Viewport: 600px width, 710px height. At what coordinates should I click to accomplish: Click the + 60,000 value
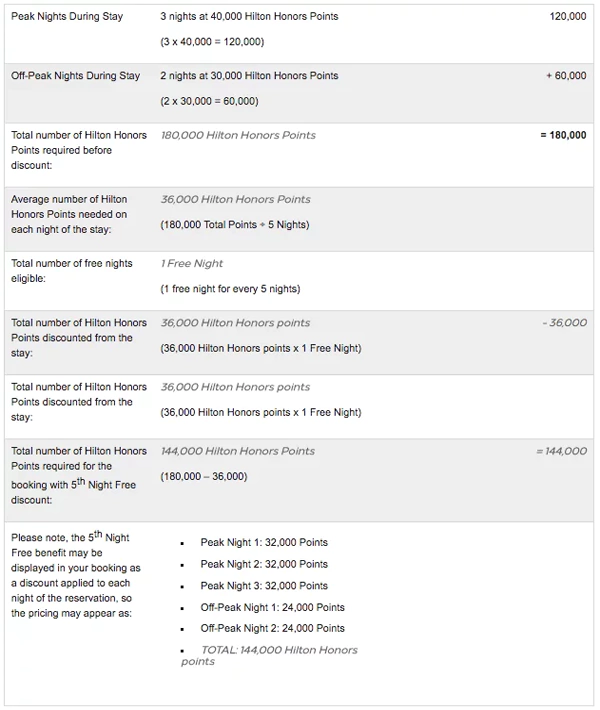tap(566, 76)
